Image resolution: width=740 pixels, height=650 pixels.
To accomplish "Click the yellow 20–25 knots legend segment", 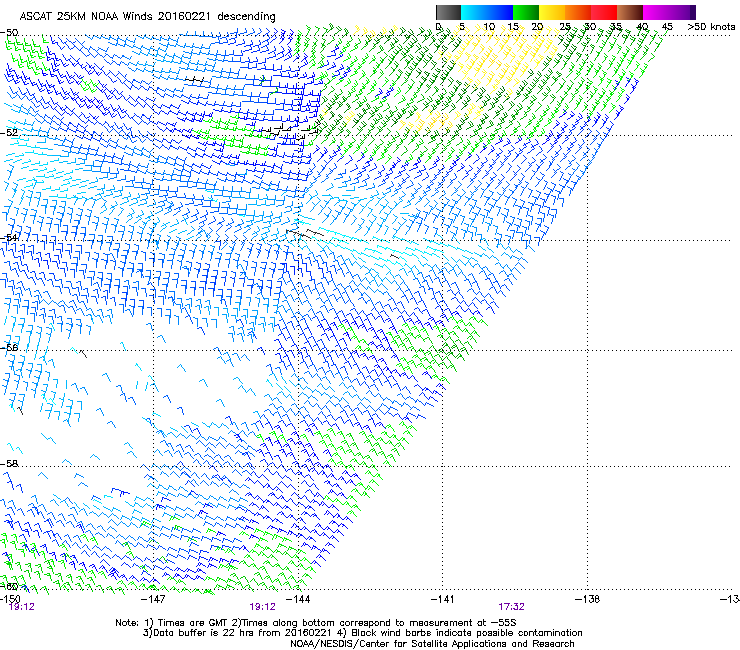I will click(552, 12).
